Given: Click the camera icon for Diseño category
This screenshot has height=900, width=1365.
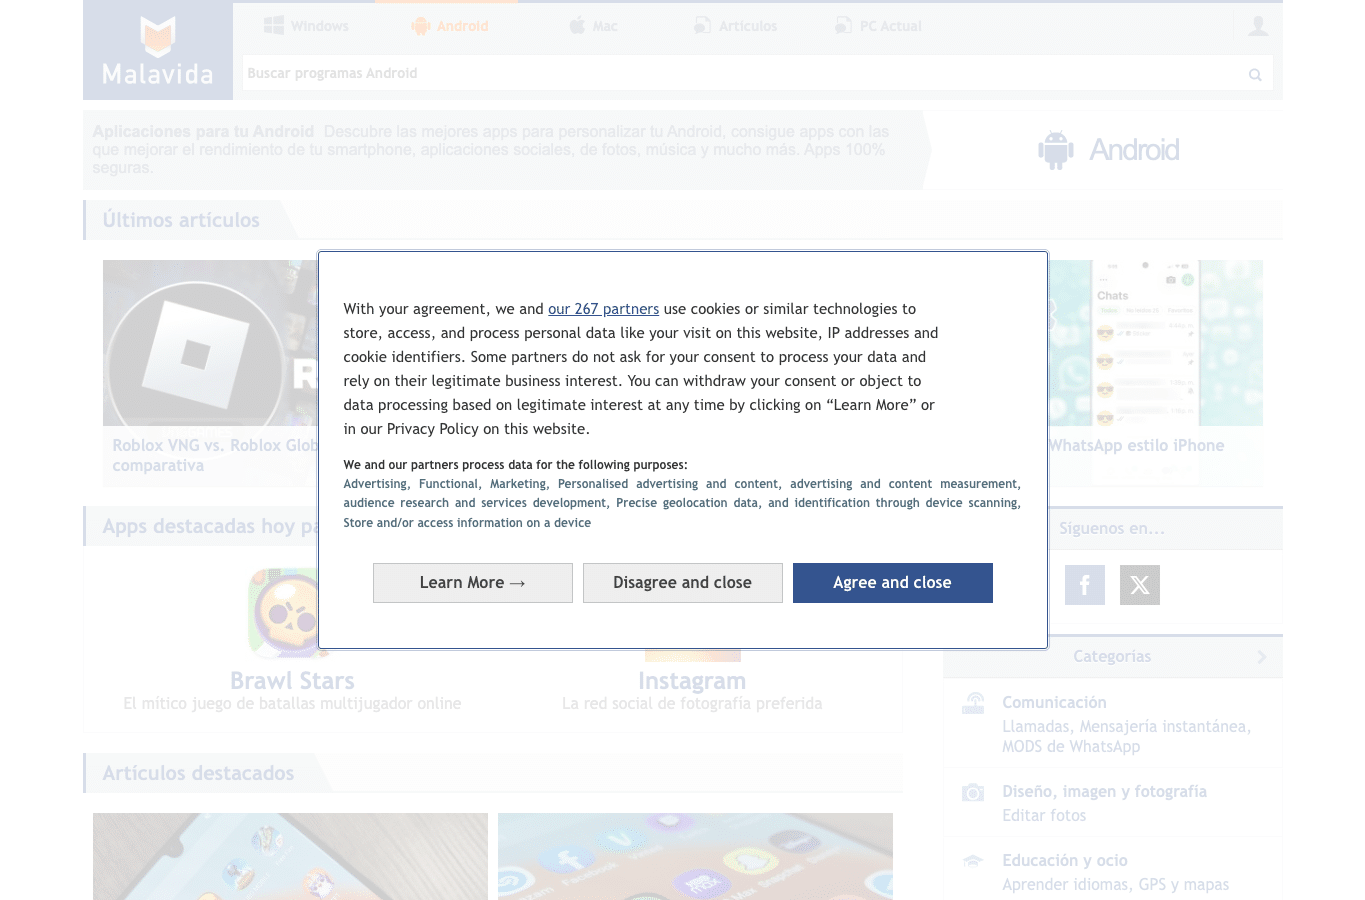Looking at the screenshot, I should point(973,792).
